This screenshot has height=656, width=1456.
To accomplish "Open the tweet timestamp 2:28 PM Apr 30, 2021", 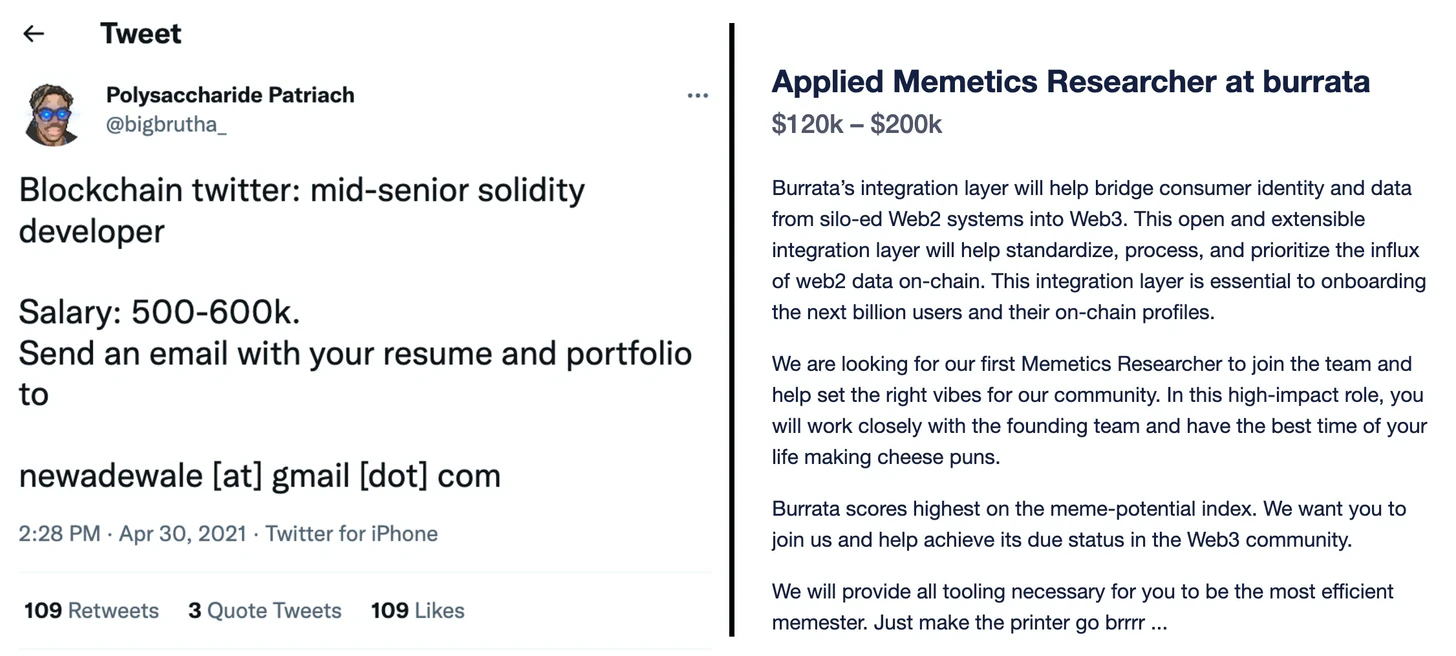I will click(x=132, y=533).
